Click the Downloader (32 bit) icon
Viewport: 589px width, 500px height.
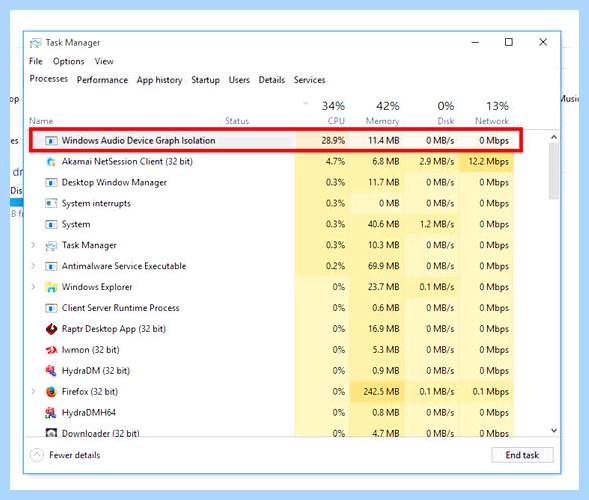[51, 433]
